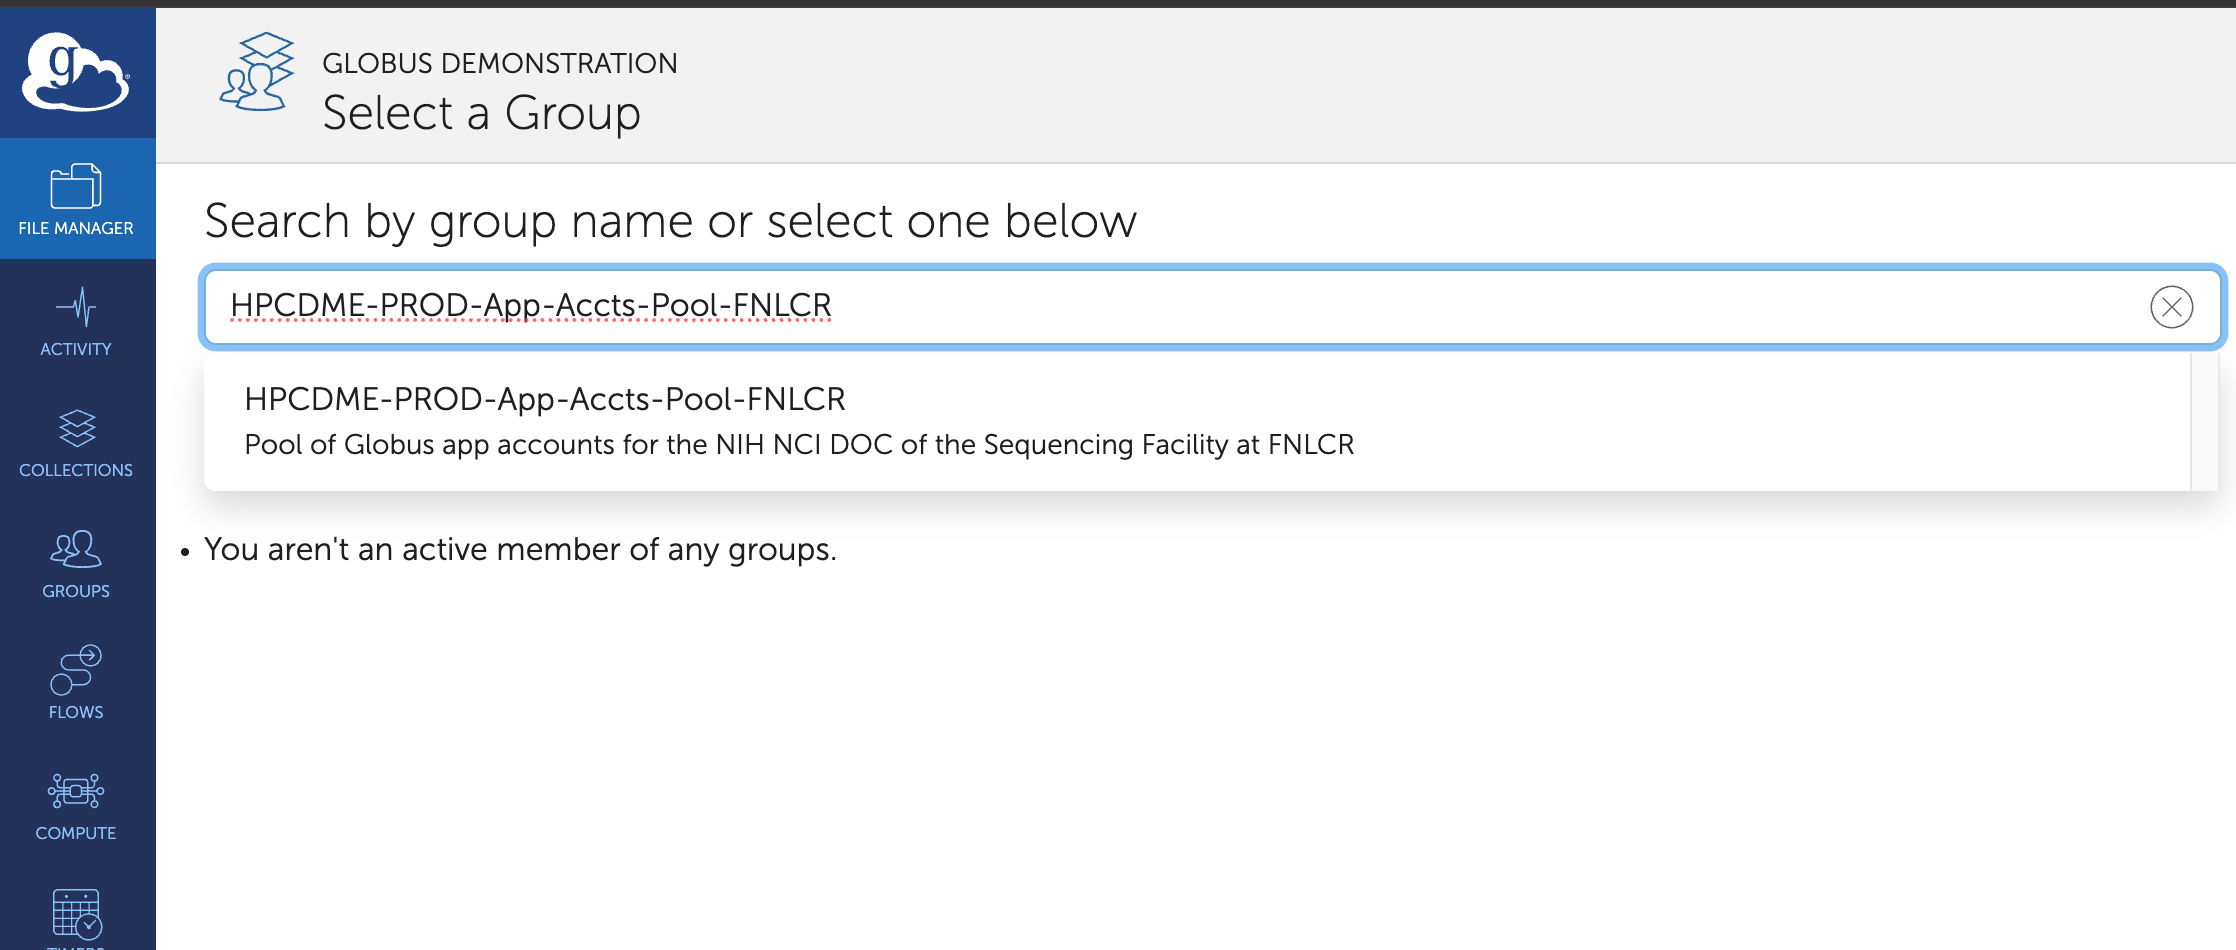Viewport: 2236px width, 950px height.
Task: Click the group icon beside page title
Action: coord(257,72)
